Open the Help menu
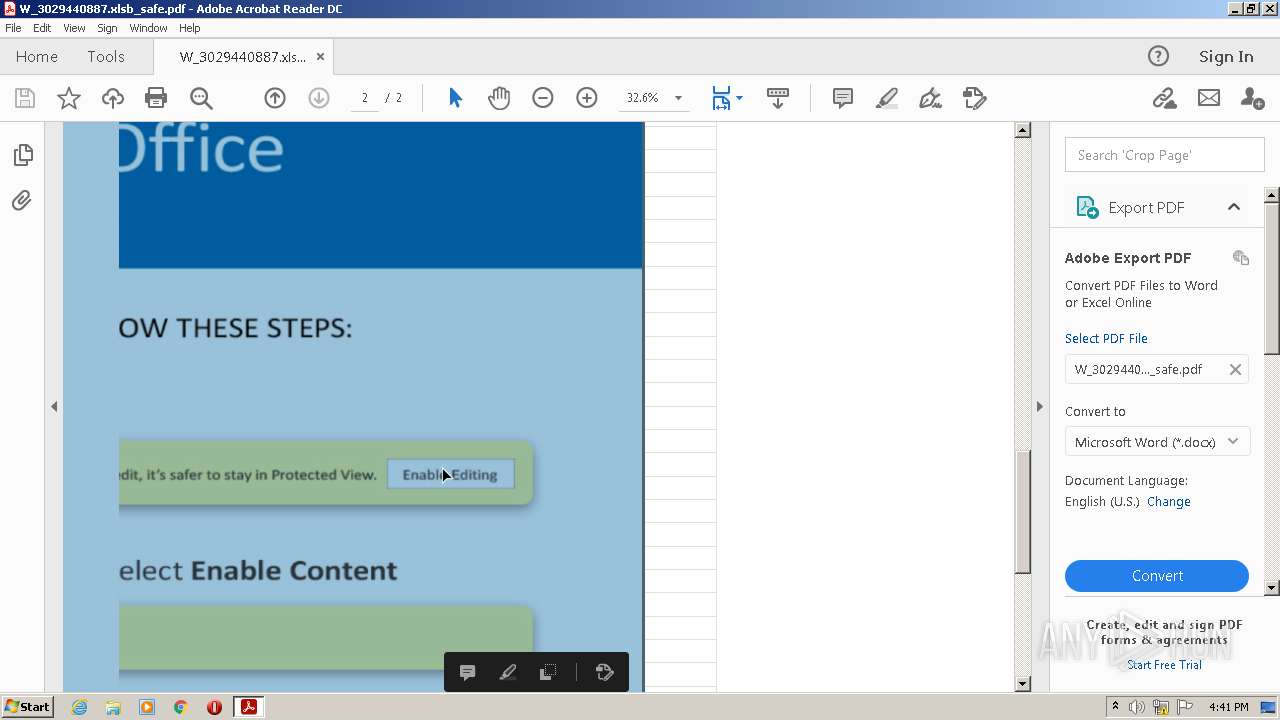 point(189,28)
